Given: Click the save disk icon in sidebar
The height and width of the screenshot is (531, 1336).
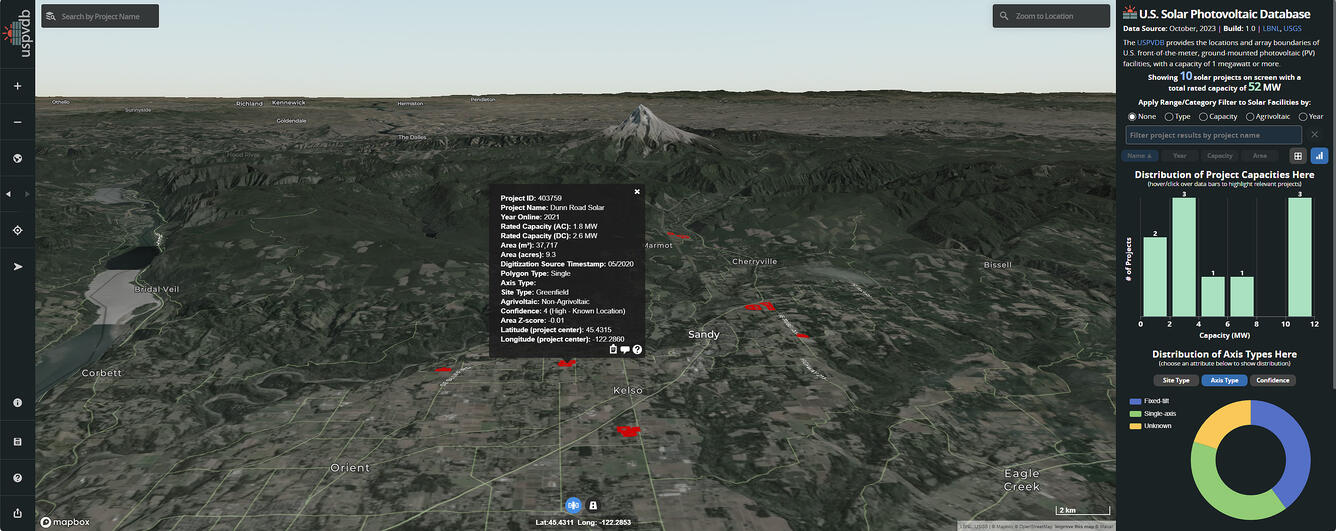Looking at the screenshot, I should tap(17, 441).
